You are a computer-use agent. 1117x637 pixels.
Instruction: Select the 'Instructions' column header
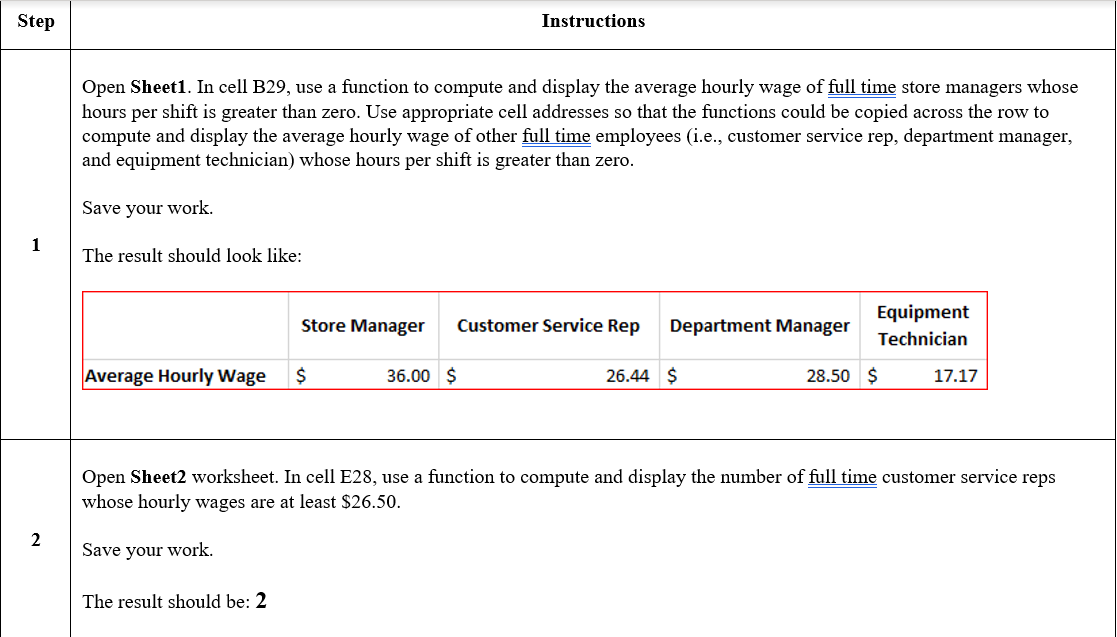(x=593, y=21)
